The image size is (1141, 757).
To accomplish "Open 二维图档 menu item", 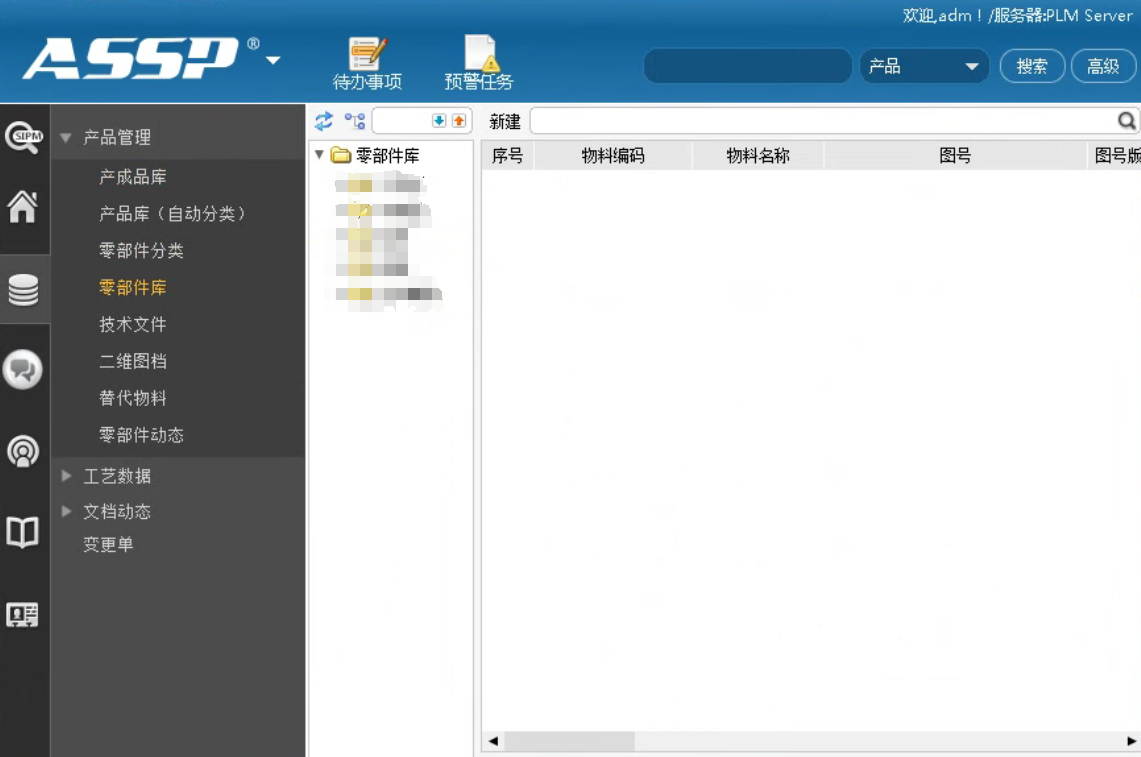I will pyautogui.click(x=132, y=361).
